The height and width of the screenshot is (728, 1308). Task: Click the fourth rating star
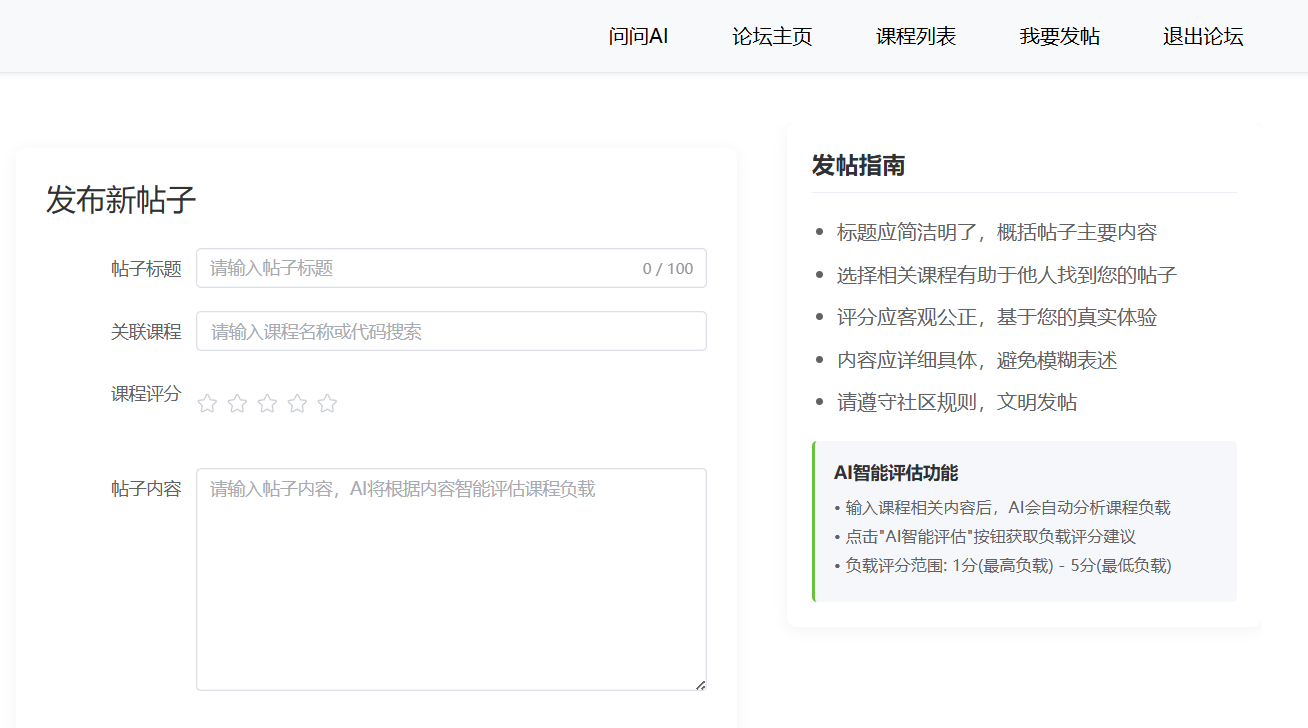[297, 403]
